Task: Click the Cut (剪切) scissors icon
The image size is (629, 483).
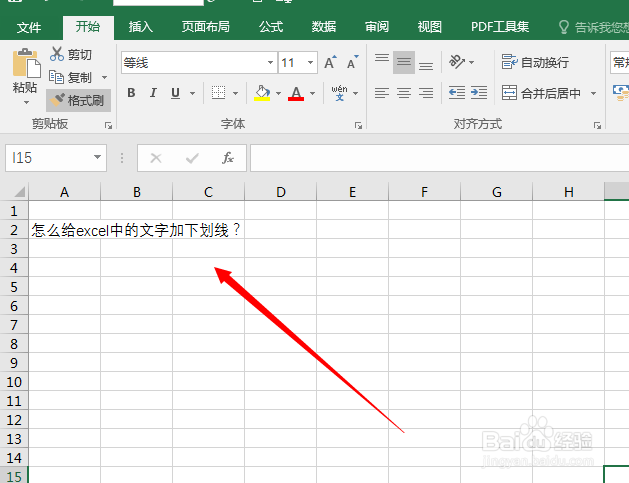Action: (x=57, y=54)
